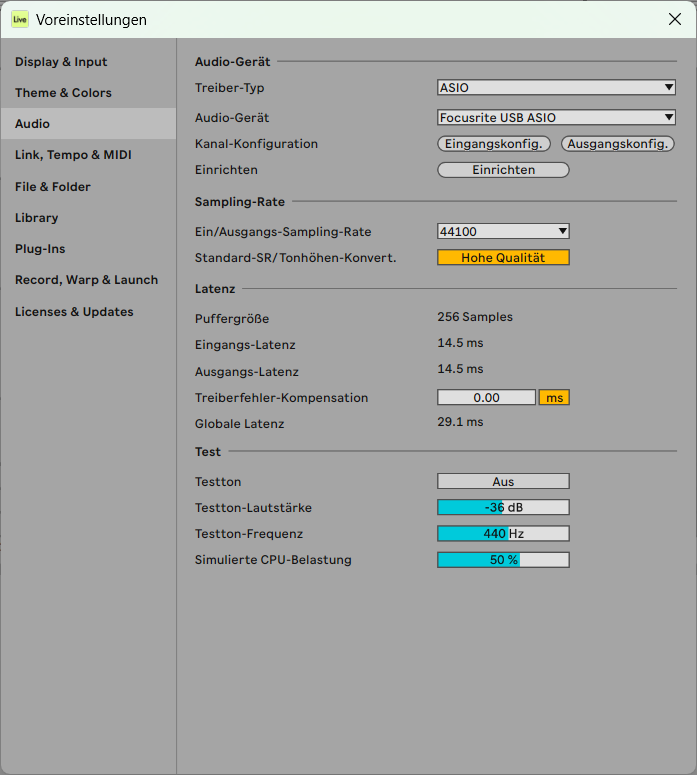
Task: Toggle the ms unit button for Treiberfehler-Kompensation
Action: (554, 398)
